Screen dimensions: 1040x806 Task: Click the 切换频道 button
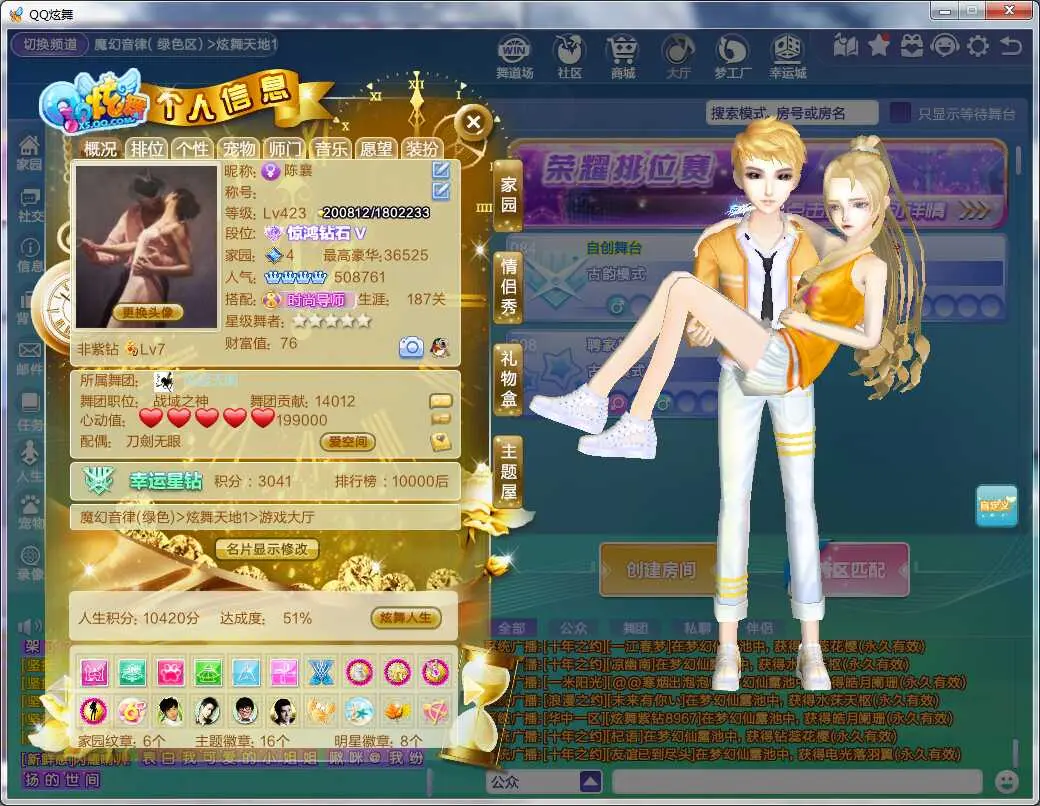click(50, 44)
